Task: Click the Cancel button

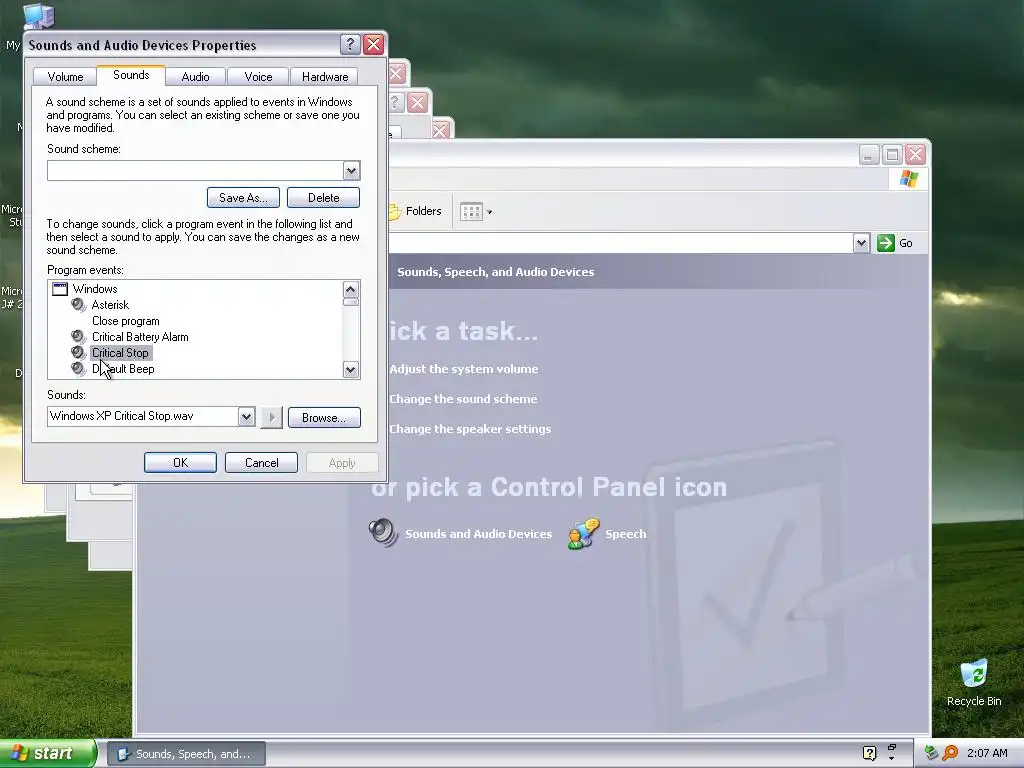Action: point(261,463)
